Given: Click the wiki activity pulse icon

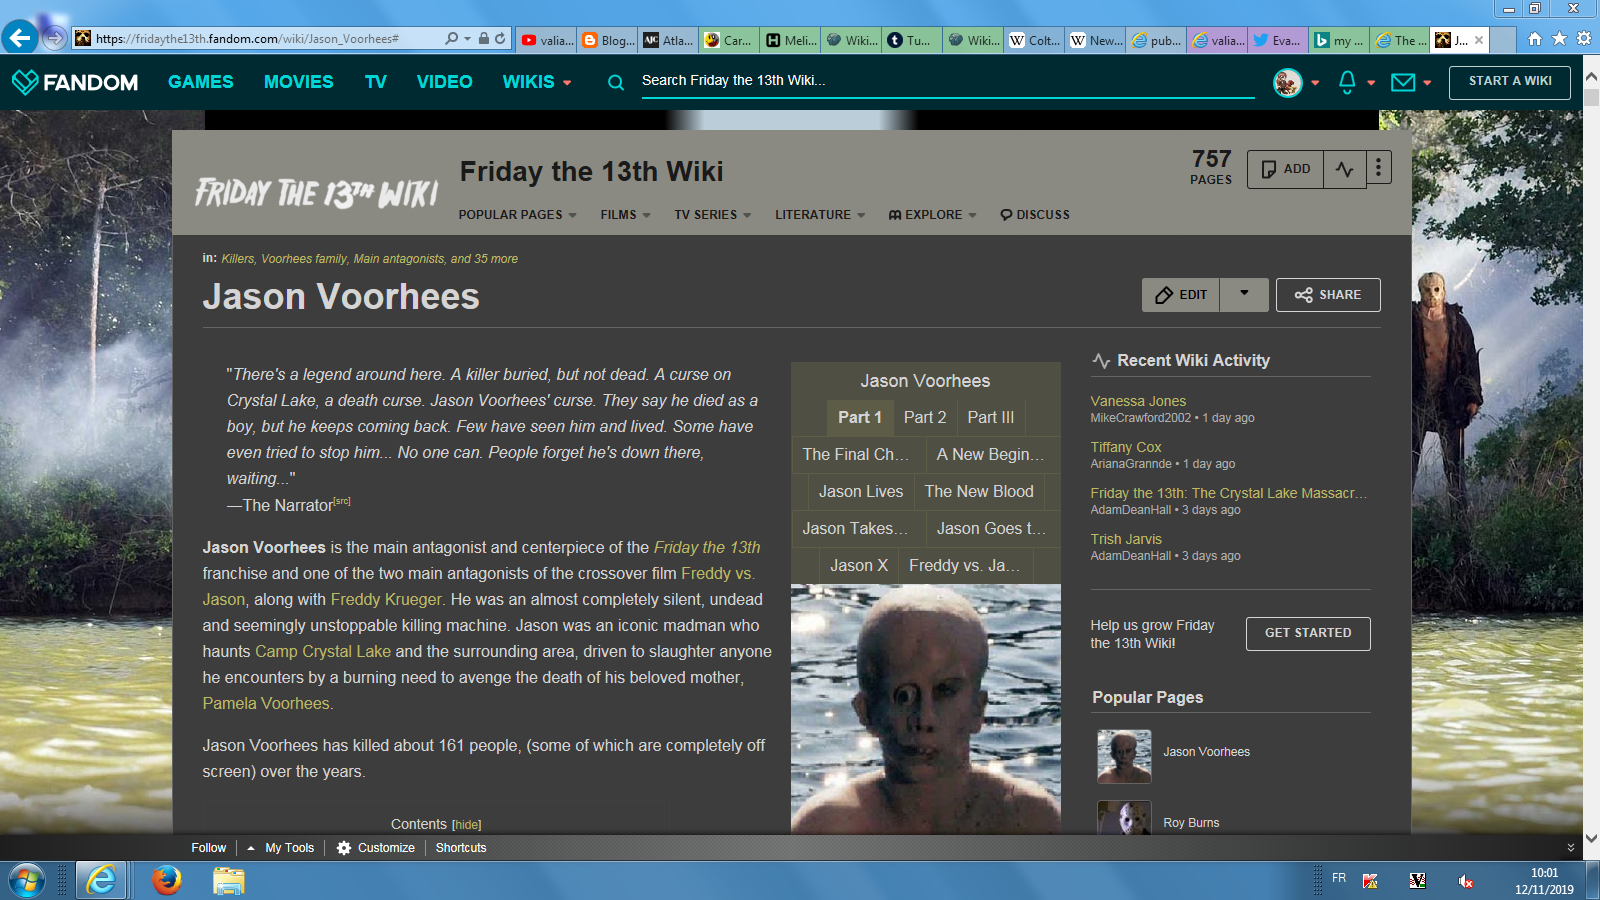Looking at the screenshot, I should [x=1345, y=169].
